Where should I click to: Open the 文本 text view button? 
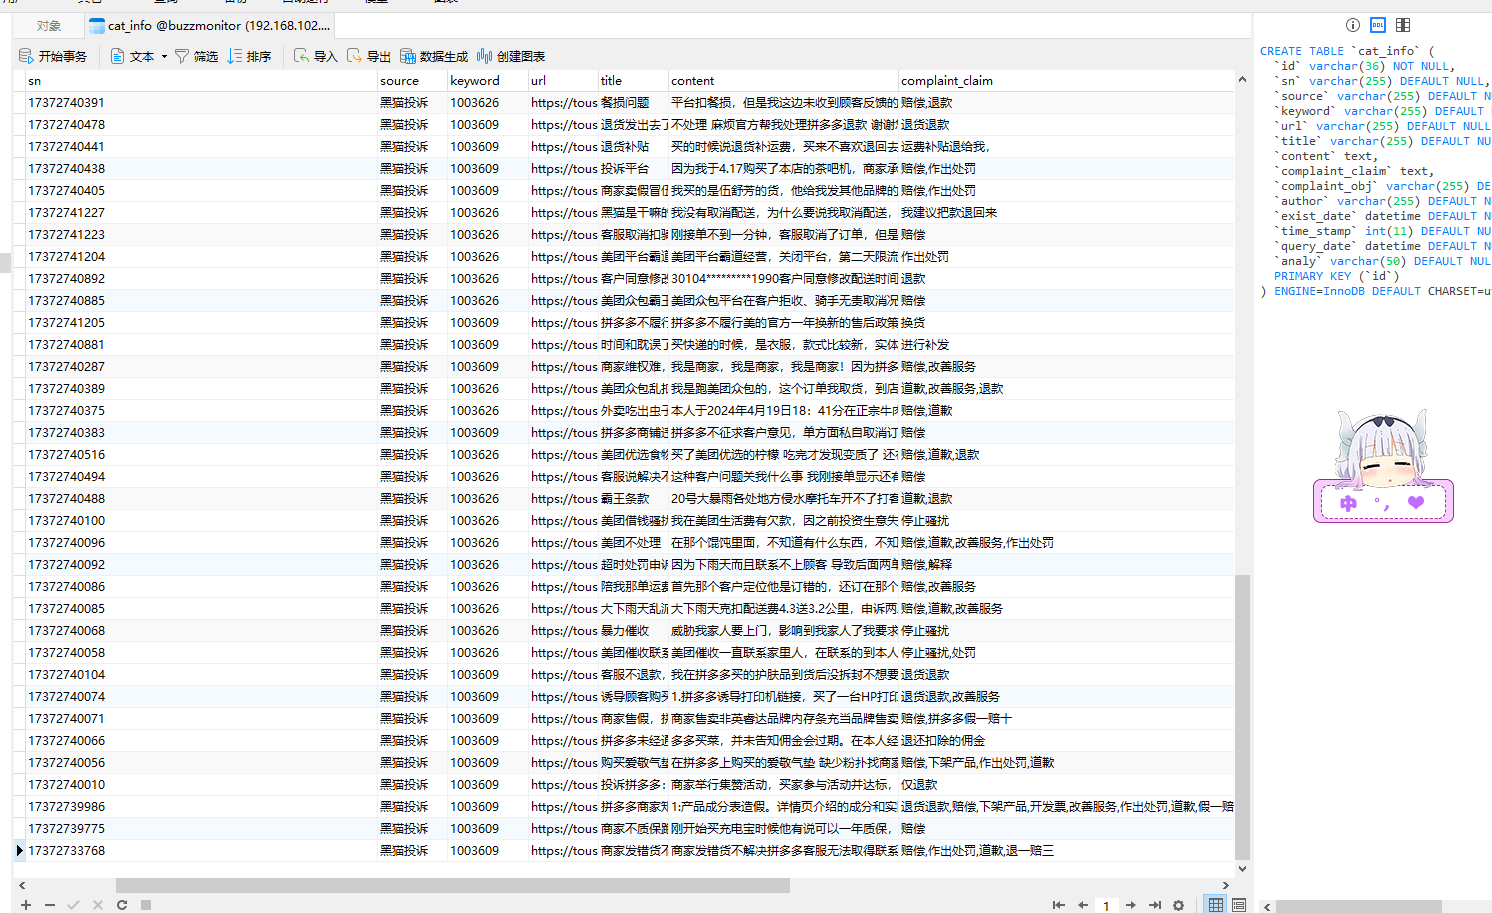tap(132, 56)
